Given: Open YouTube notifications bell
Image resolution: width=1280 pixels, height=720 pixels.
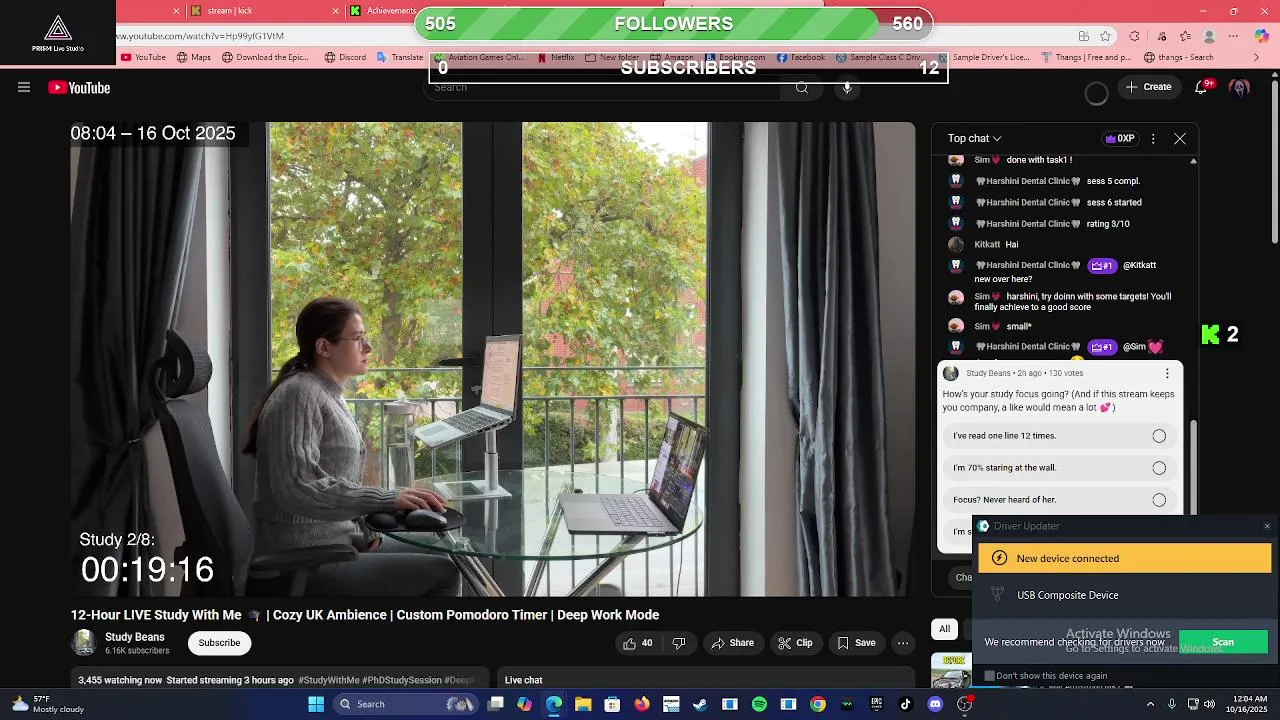Looking at the screenshot, I should [1201, 87].
